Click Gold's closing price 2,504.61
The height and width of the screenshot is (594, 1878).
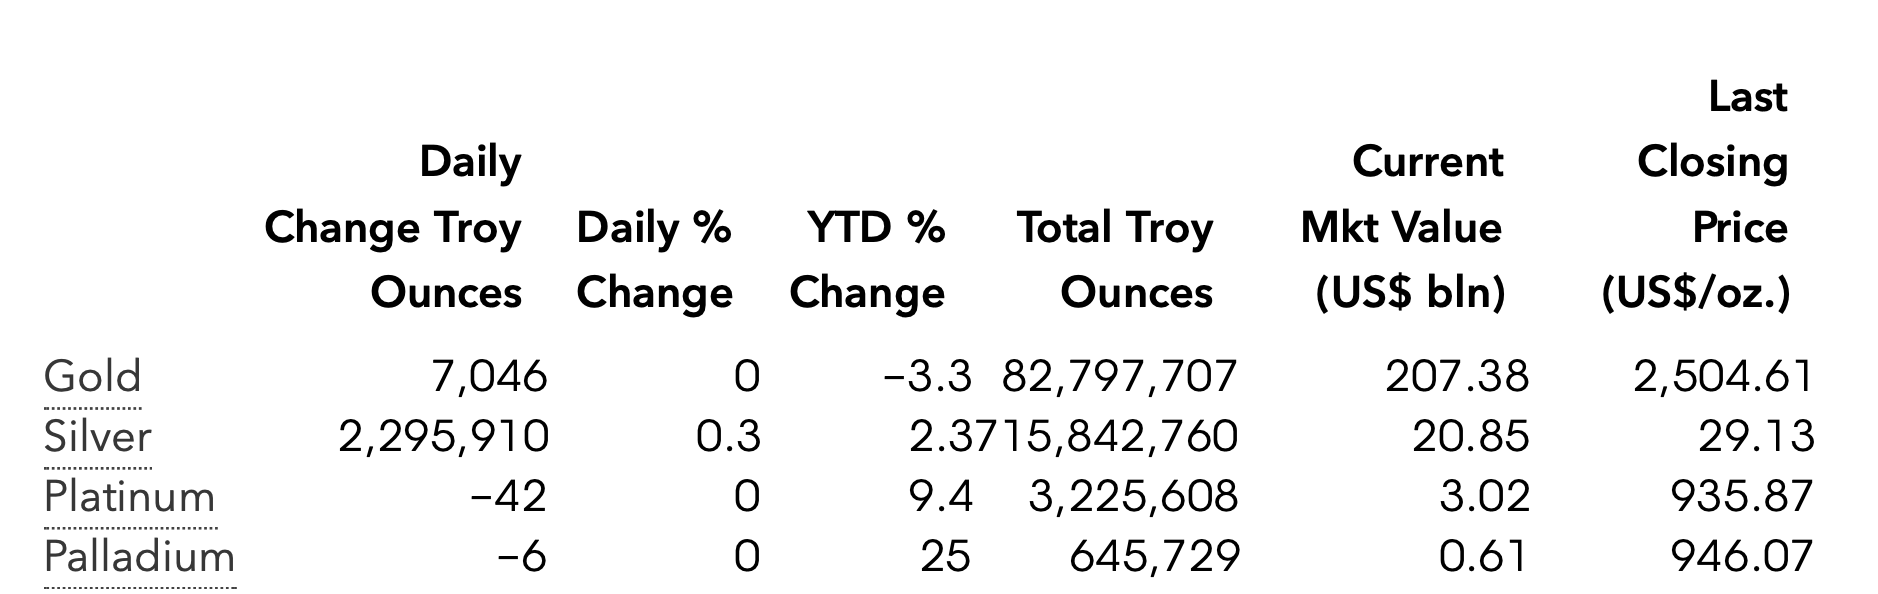point(1723,377)
